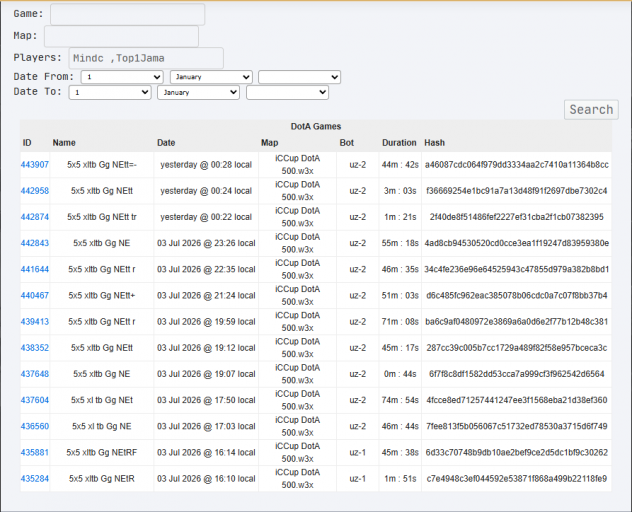The image size is (632, 512).
Task: Open game ID 443907
Action: pyautogui.click(x=35, y=164)
